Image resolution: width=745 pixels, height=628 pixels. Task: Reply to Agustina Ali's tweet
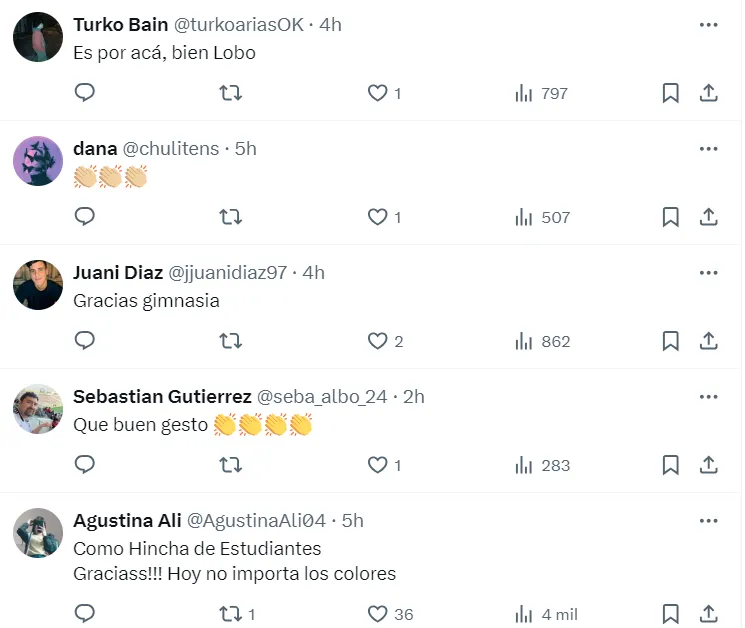(x=85, y=614)
